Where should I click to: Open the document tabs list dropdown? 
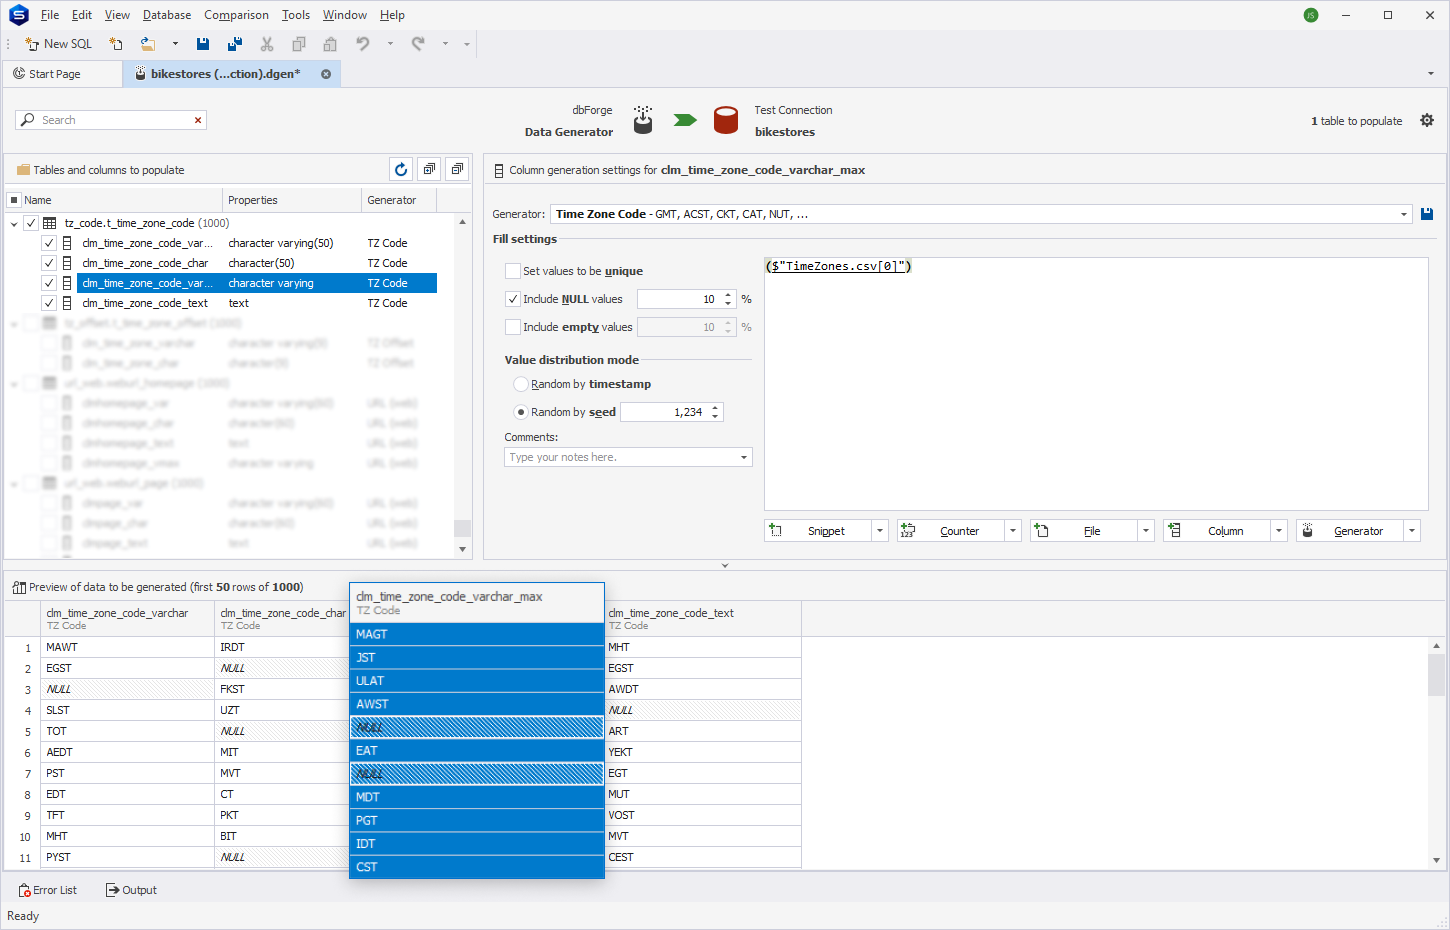(1431, 74)
